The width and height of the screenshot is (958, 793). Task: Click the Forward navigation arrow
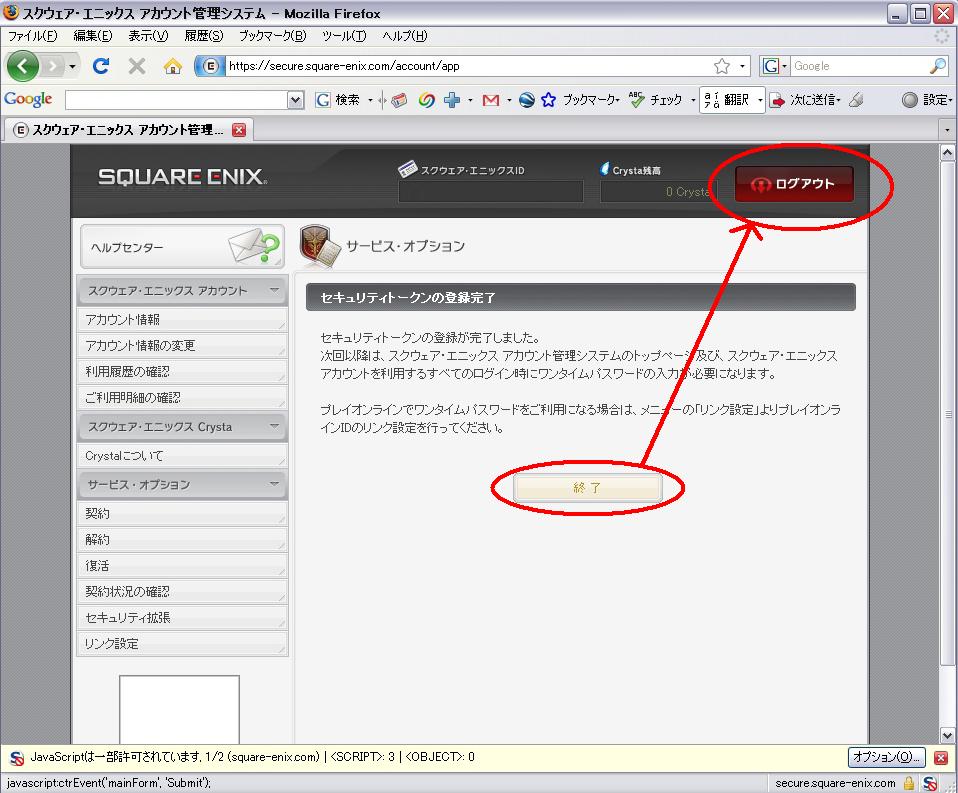[54, 65]
